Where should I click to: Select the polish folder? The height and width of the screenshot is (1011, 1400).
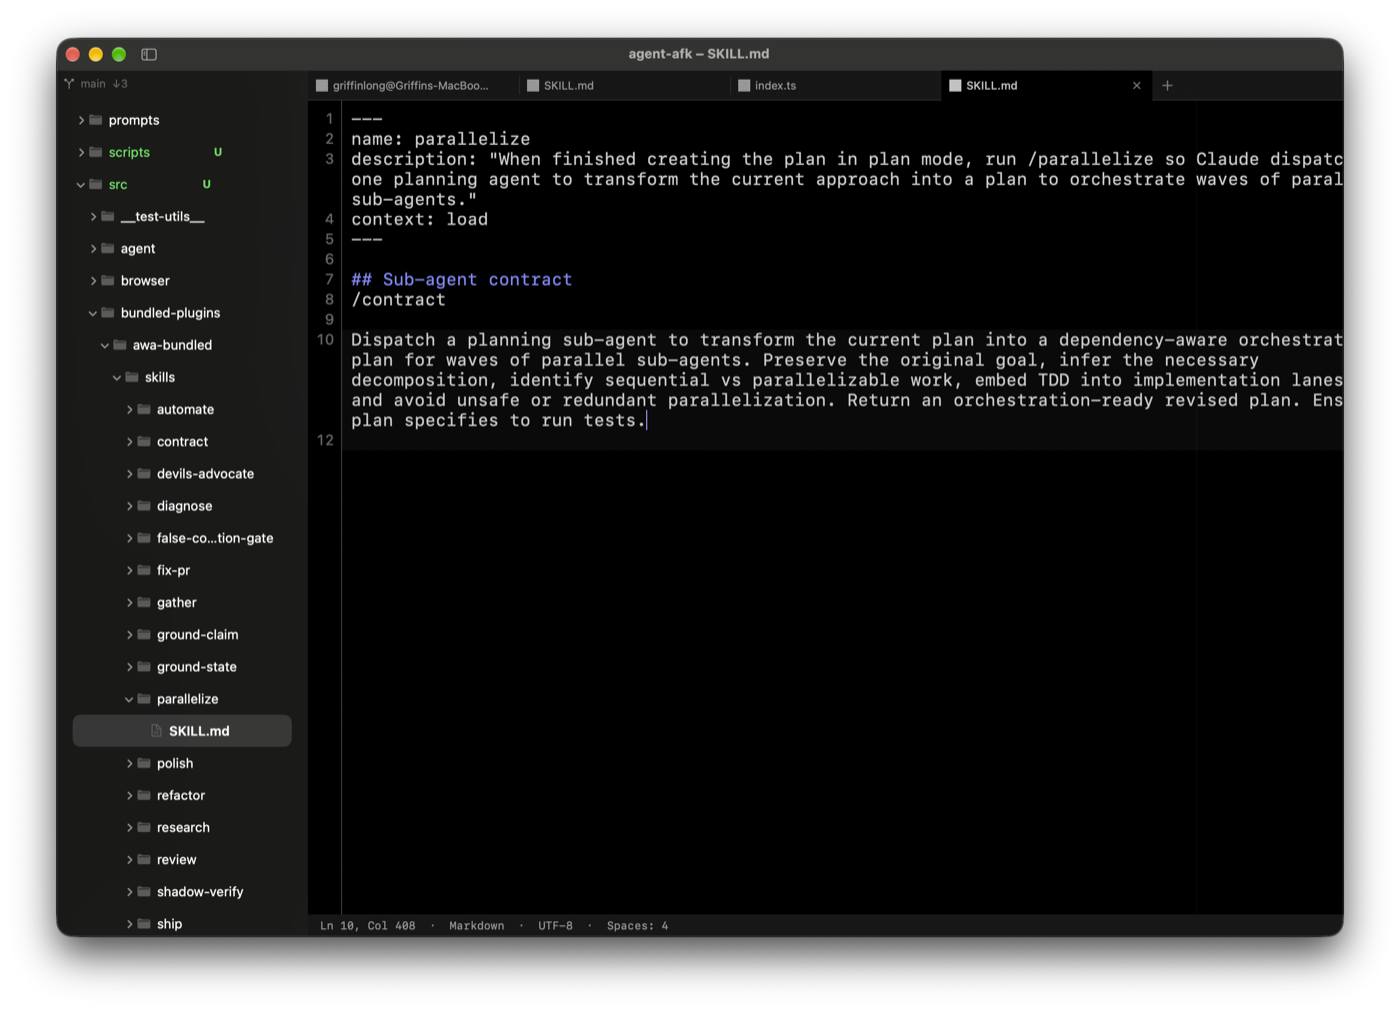(182, 763)
